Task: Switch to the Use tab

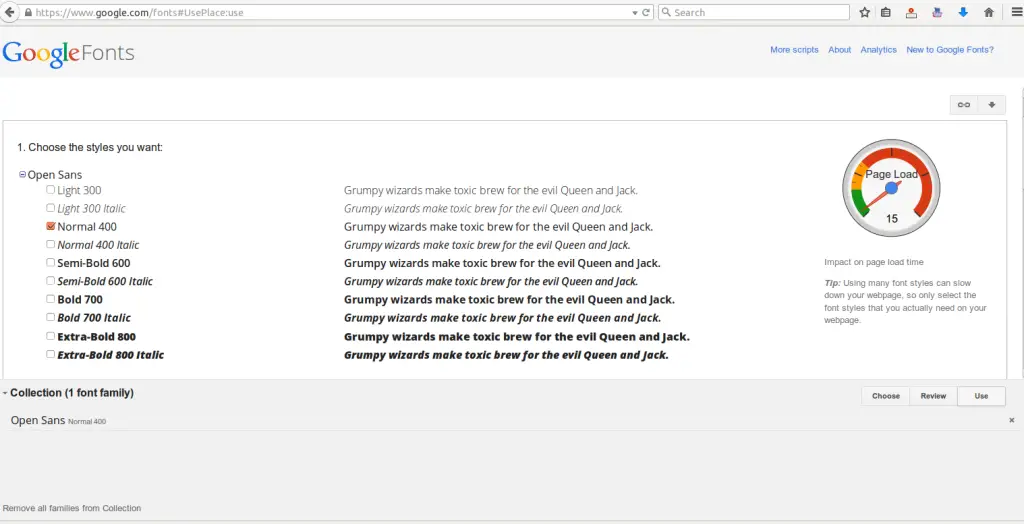Action: click(981, 396)
